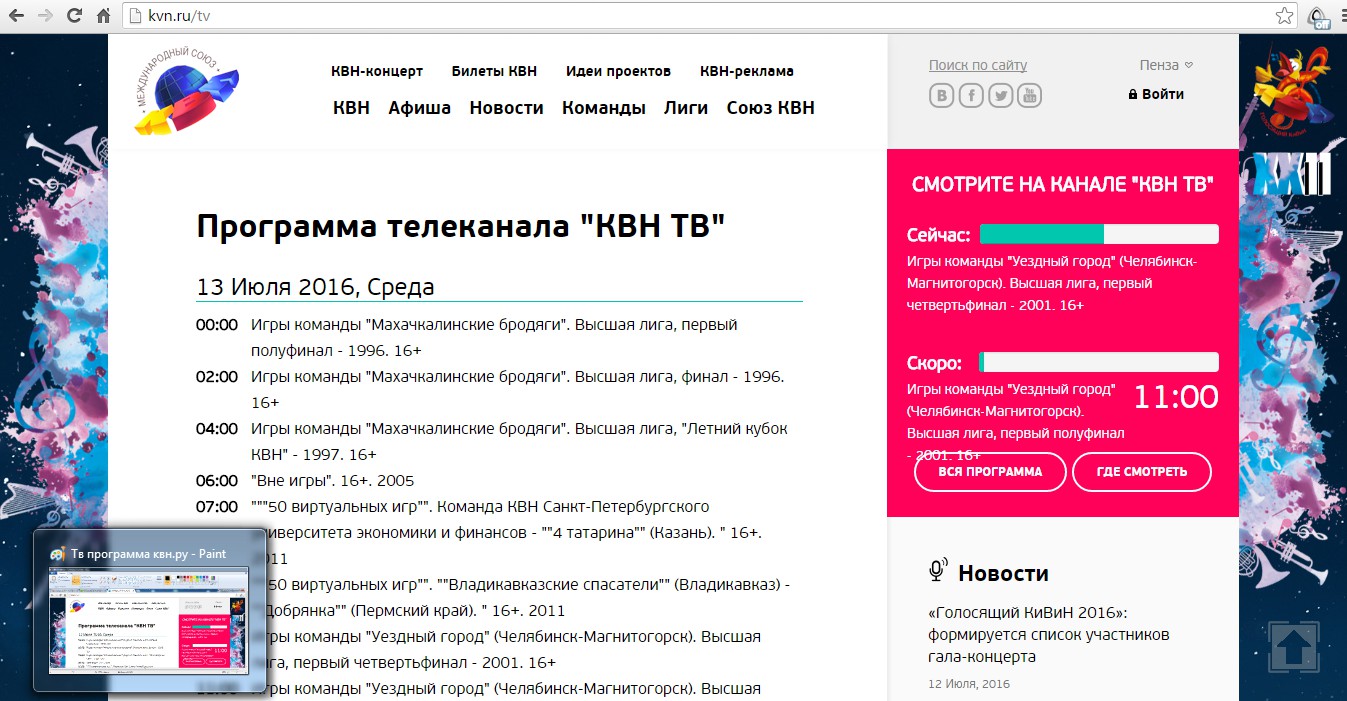The image size is (1347, 701).
Task: Go back with the browser back arrow
Action: [x=17, y=16]
